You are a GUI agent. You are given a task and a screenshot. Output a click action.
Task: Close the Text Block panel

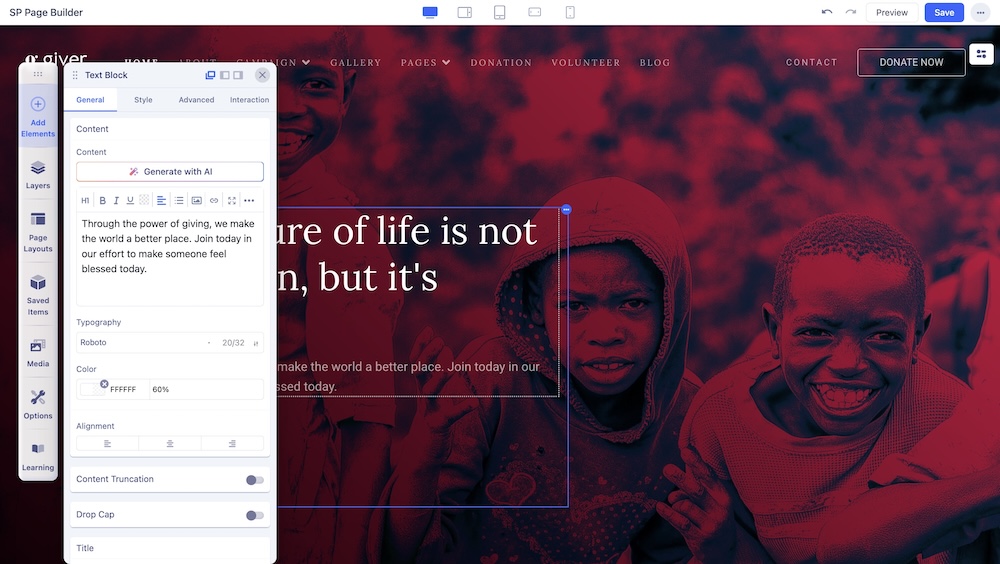[x=262, y=75]
